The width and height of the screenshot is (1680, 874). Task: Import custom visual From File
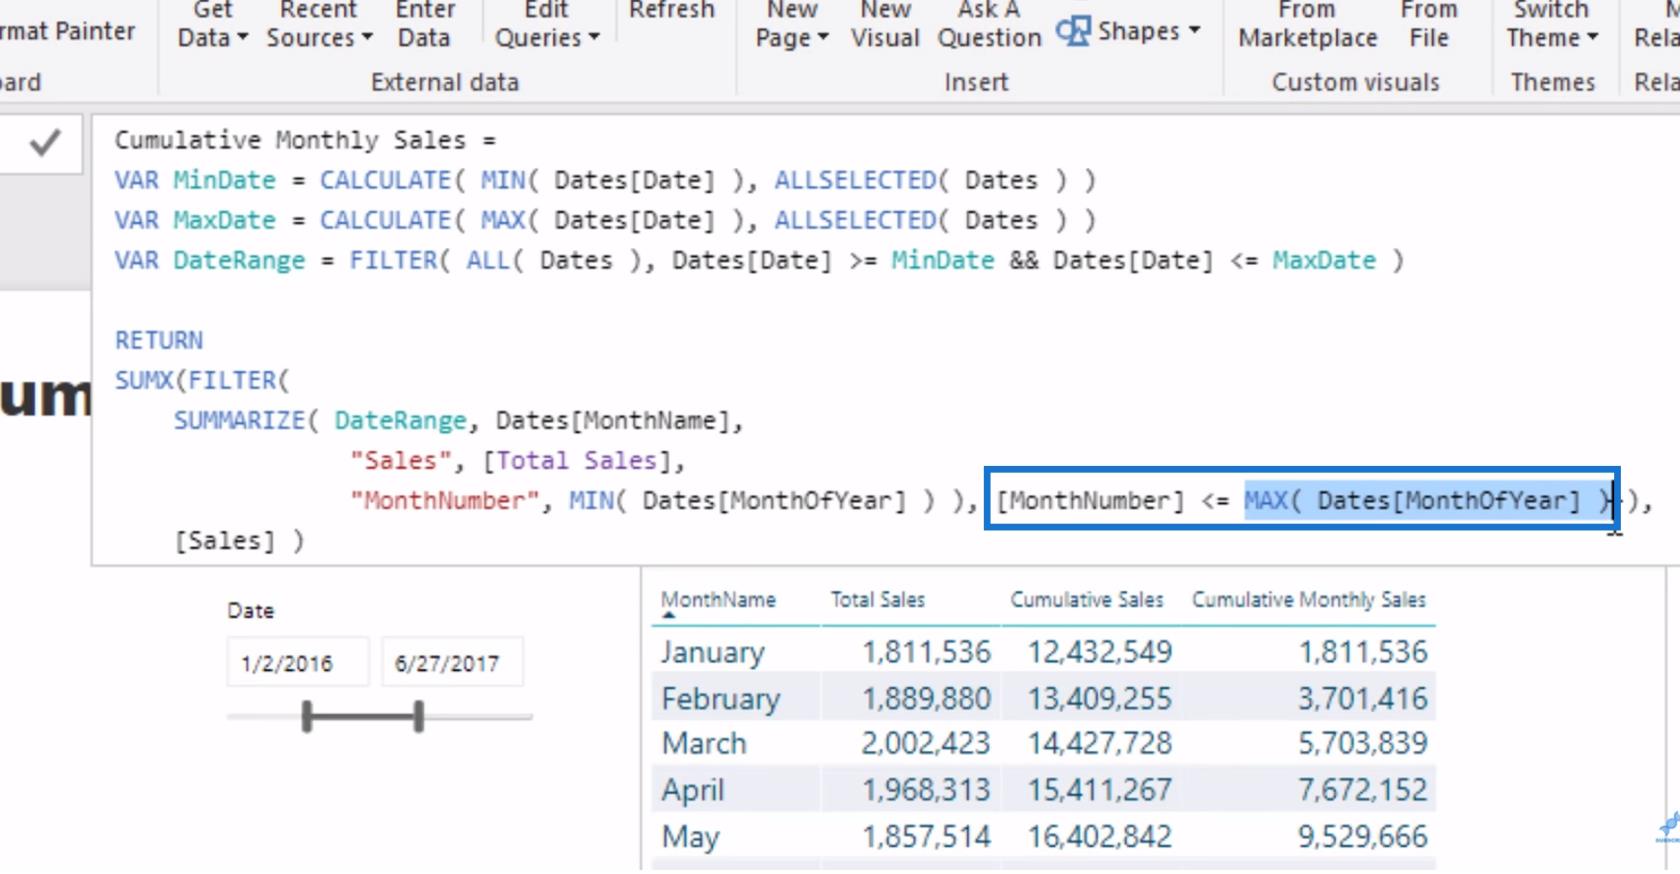click(1429, 25)
